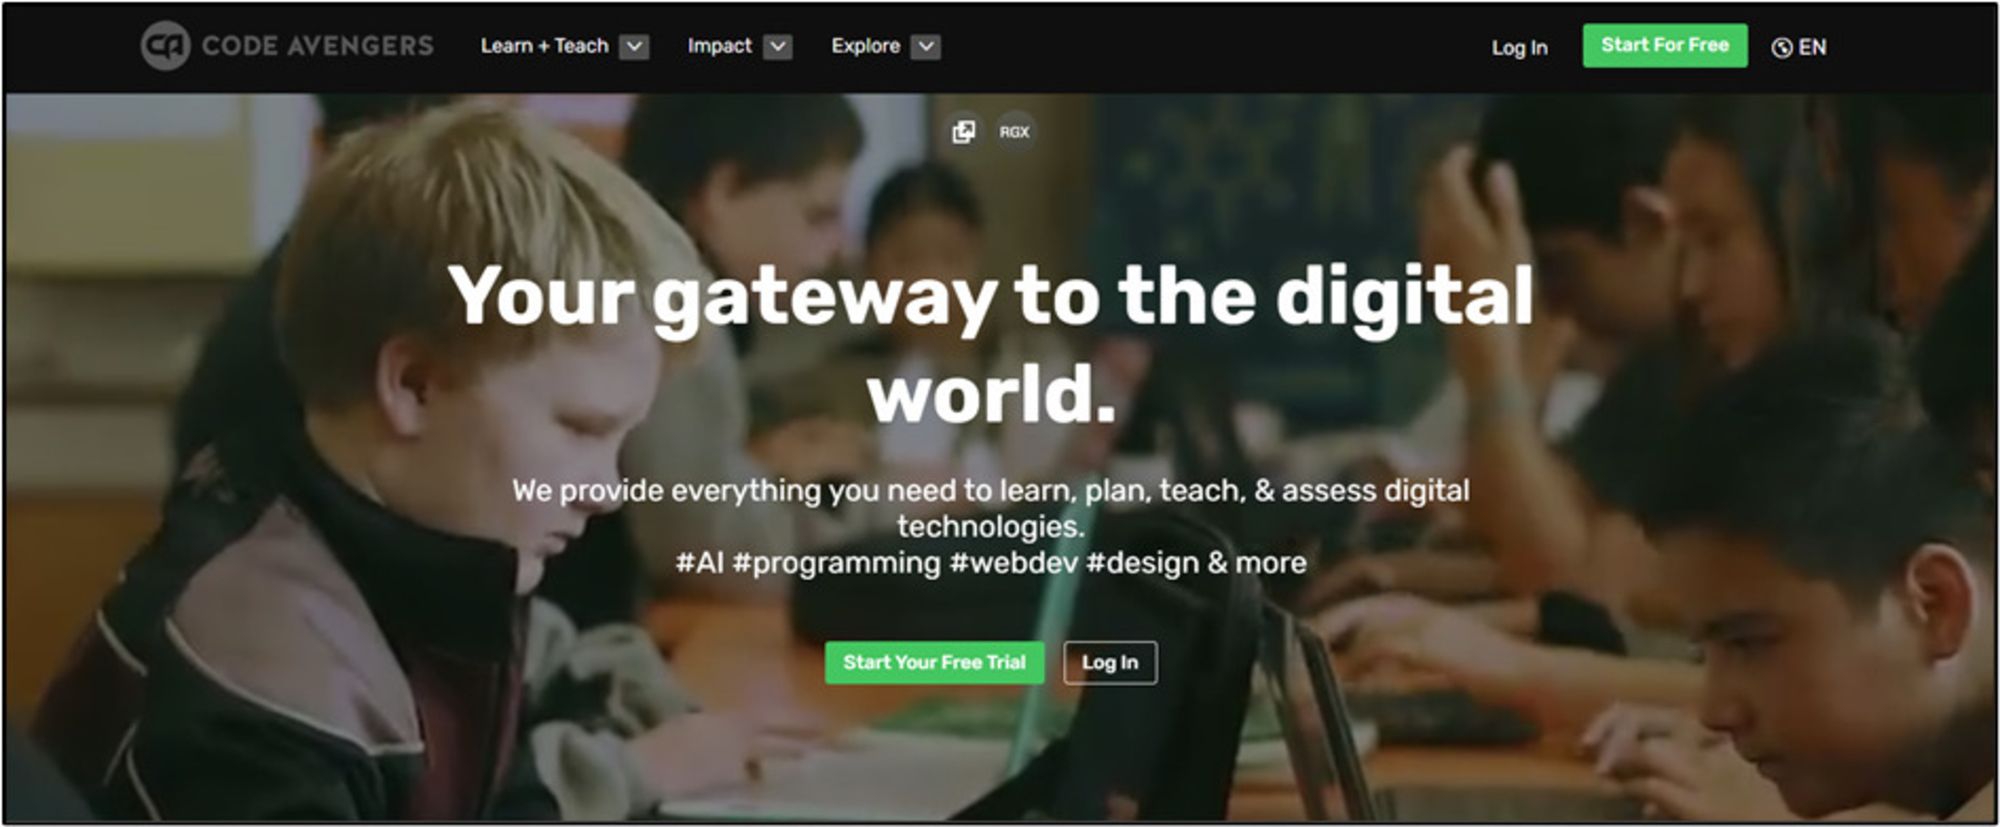Expand the Impact dropdown arrow

pyautogui.click(x=778, y=46)
